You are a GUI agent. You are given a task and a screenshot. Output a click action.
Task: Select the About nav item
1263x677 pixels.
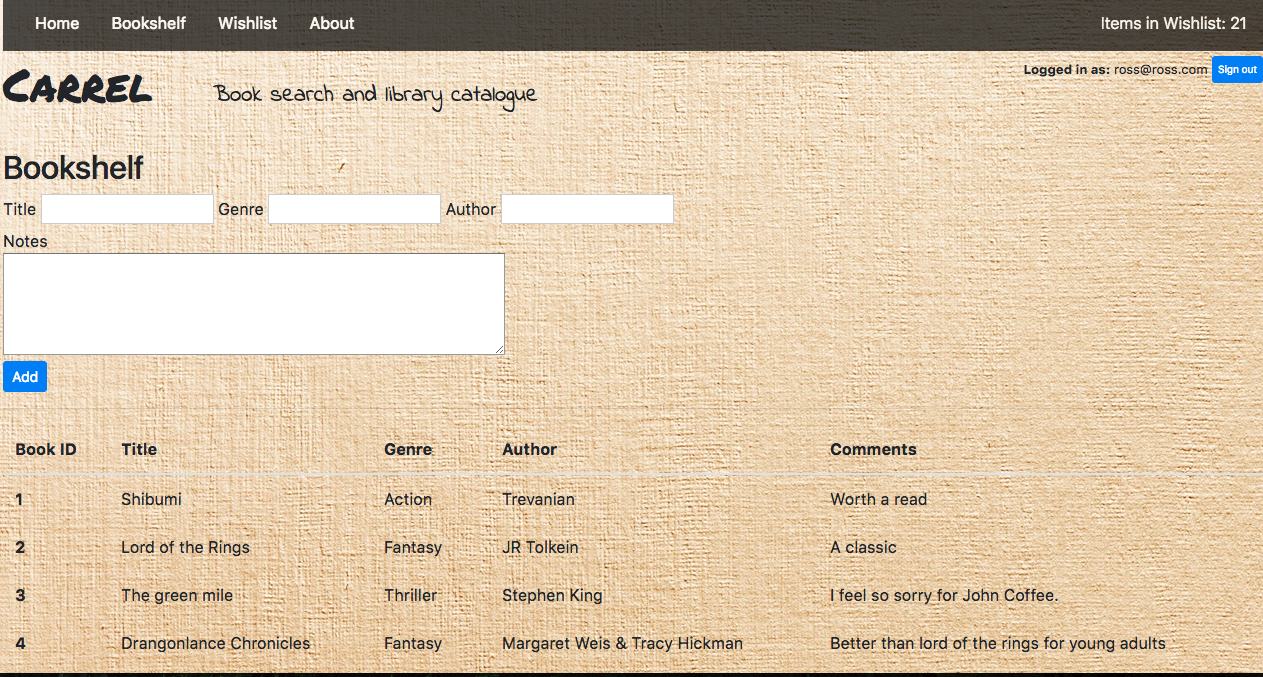click(x=331, y=23)
